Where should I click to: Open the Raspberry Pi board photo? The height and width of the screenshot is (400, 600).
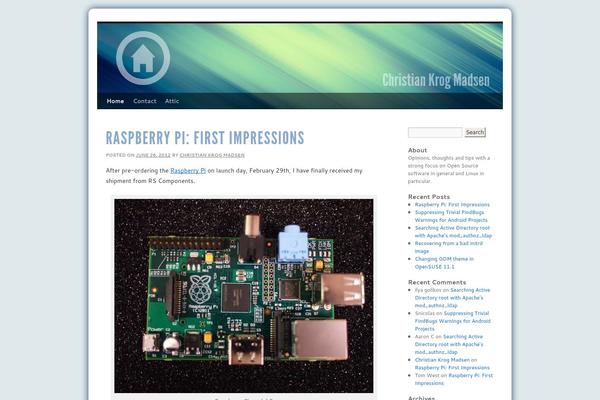(244, 296)
